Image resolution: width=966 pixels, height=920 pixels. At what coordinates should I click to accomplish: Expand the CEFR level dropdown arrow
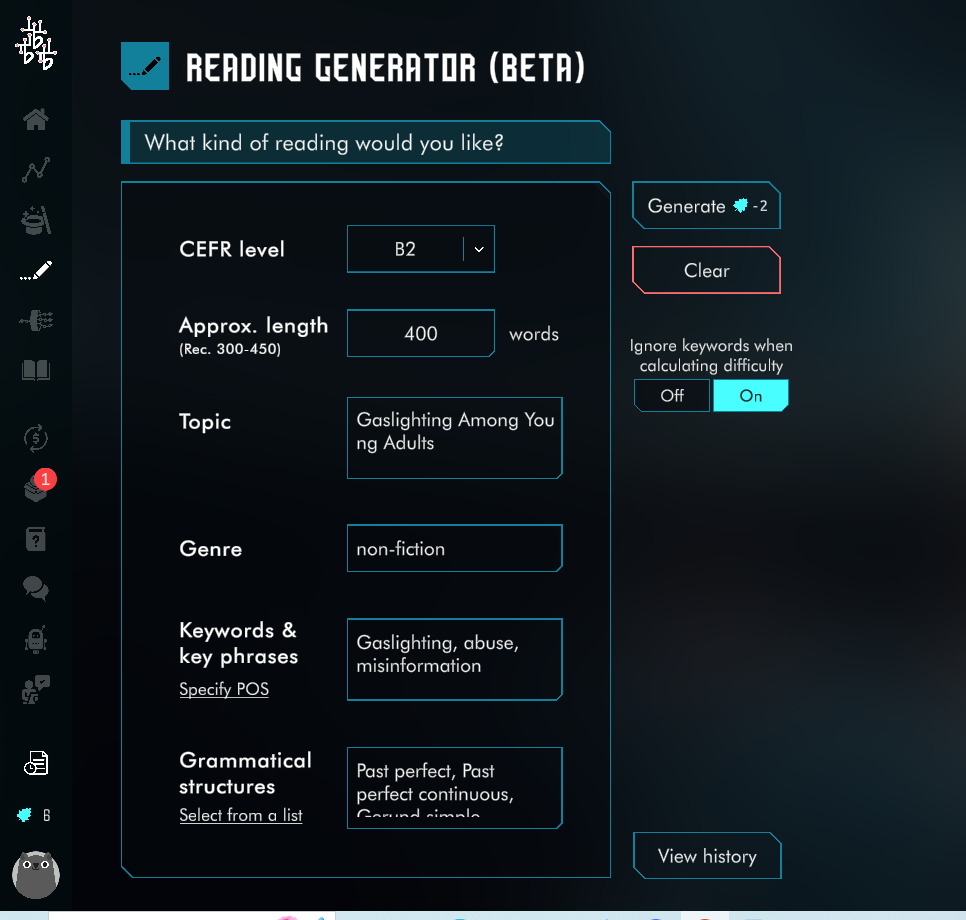(479, 250)
